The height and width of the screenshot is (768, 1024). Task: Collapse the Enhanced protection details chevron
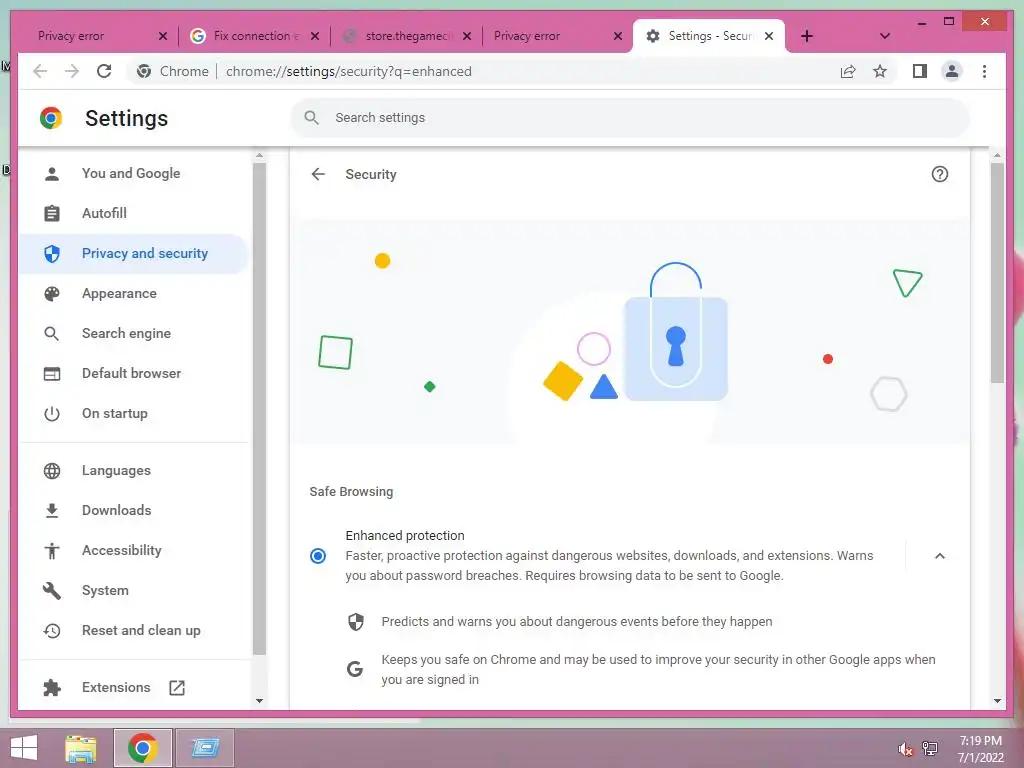[x=939, y=556]
